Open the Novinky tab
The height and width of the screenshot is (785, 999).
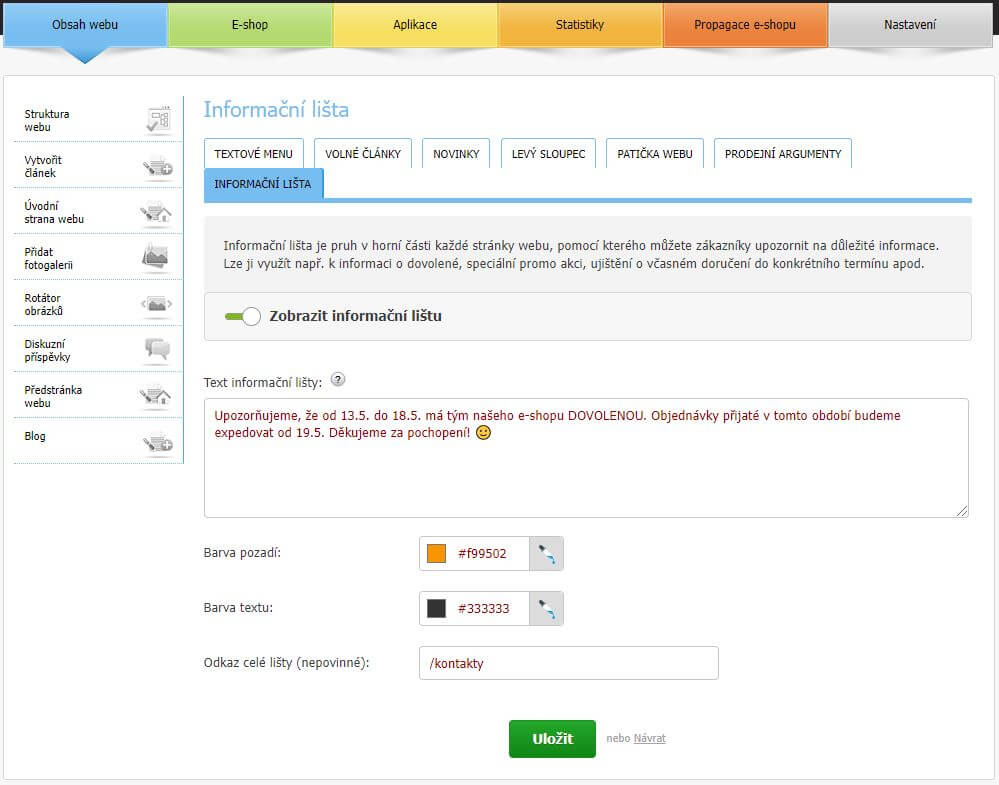click(x=456, y=154)
